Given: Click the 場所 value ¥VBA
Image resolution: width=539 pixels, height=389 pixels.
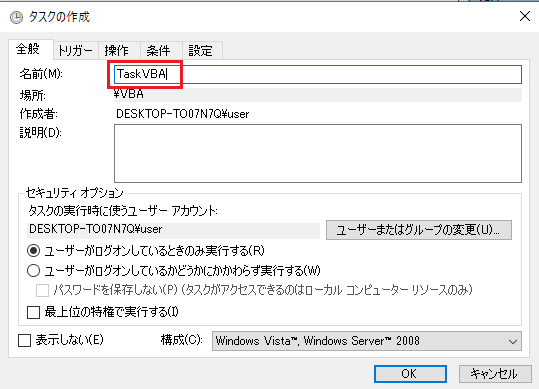Looking at the screenshot, I should (129, 94).
